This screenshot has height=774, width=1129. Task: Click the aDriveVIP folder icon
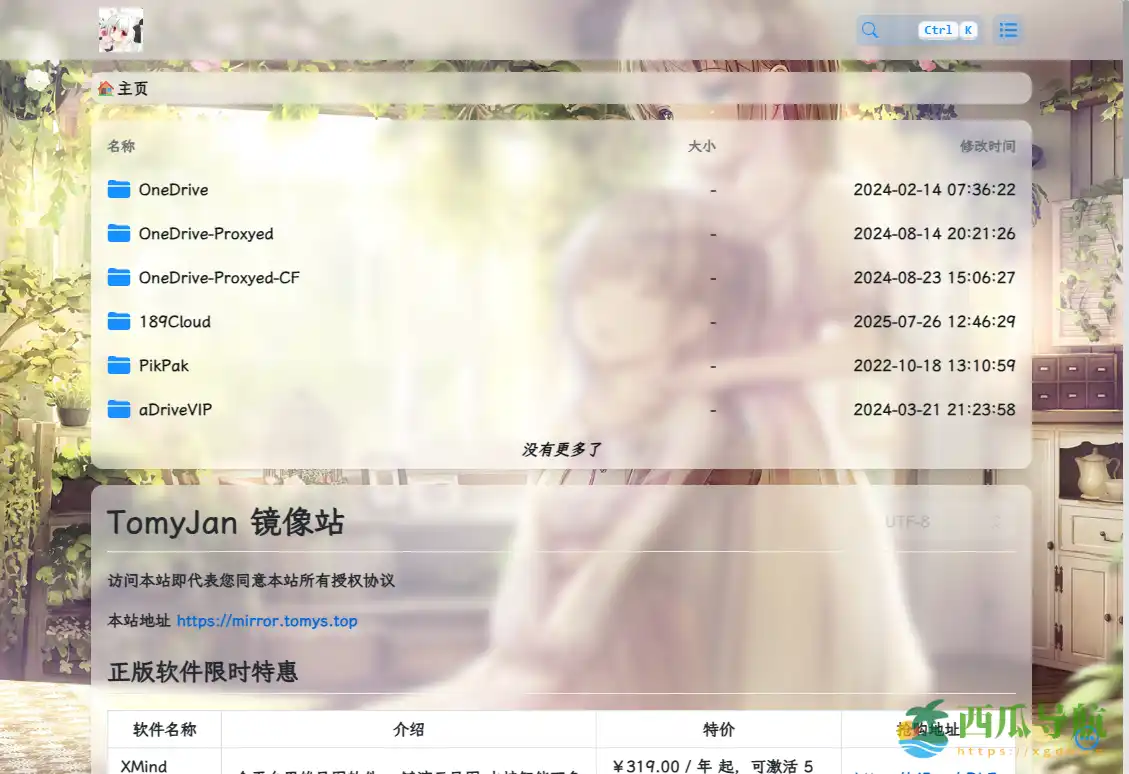[x=117, y=409]
